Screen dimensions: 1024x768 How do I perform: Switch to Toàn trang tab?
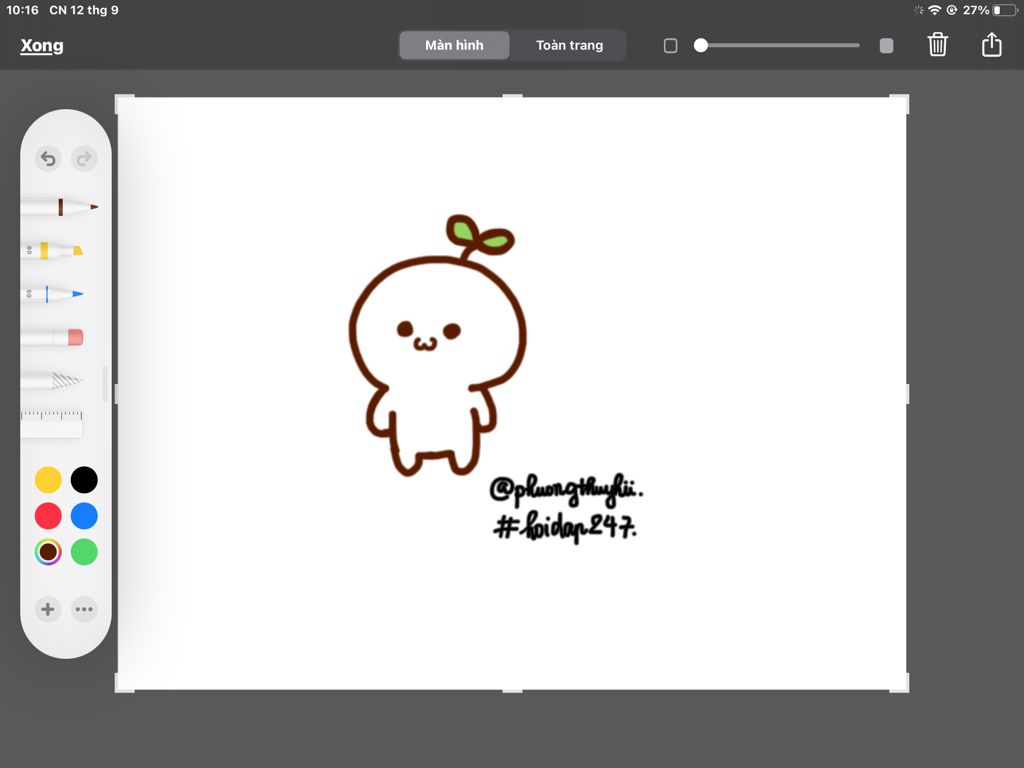[569, 45]
